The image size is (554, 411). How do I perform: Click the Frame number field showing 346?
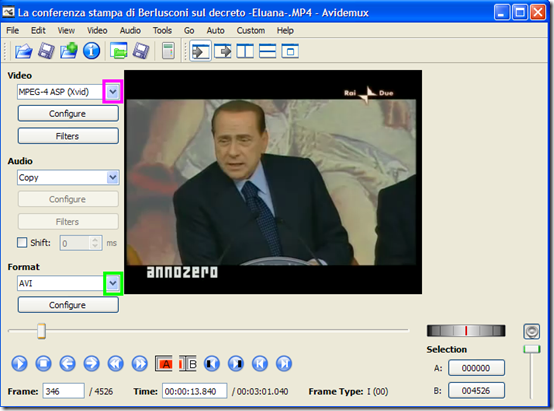click(63, 391)
